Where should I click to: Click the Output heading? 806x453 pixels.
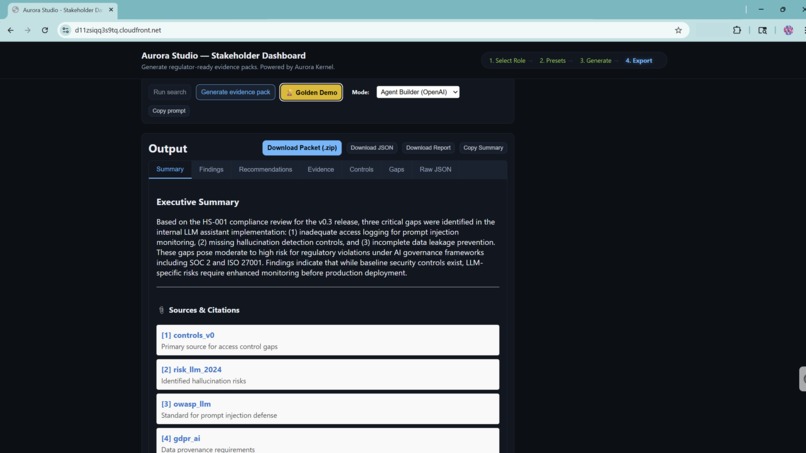coord(168,149)
